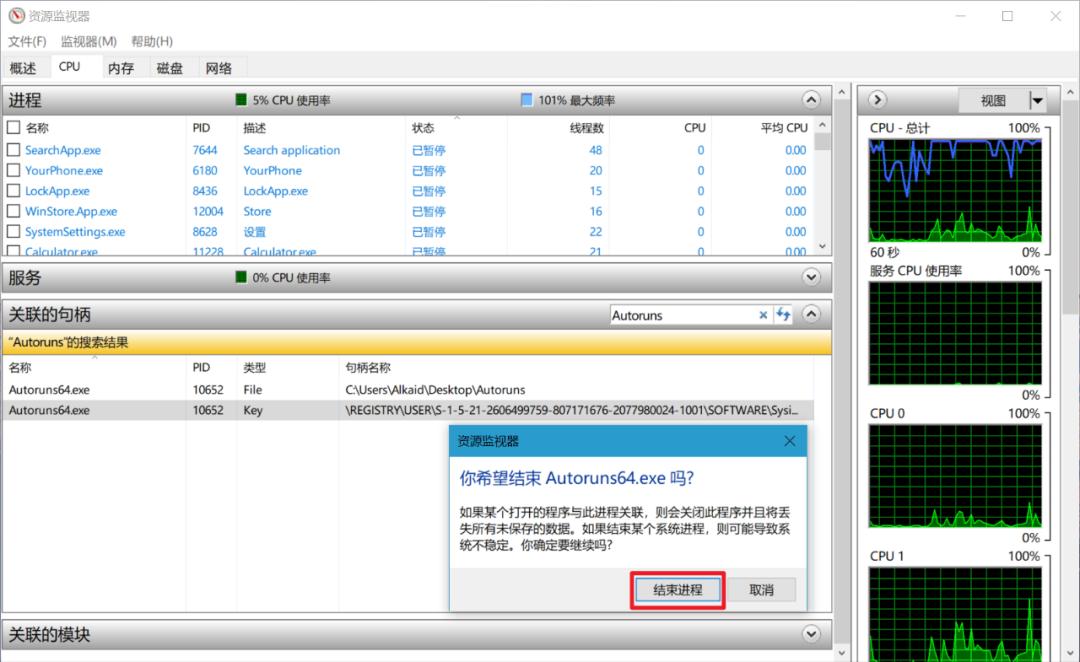Open the 视图 dropdown on the graphs panel
1080x662 pixels.
pyautogui.click(x=1036, y=100)
